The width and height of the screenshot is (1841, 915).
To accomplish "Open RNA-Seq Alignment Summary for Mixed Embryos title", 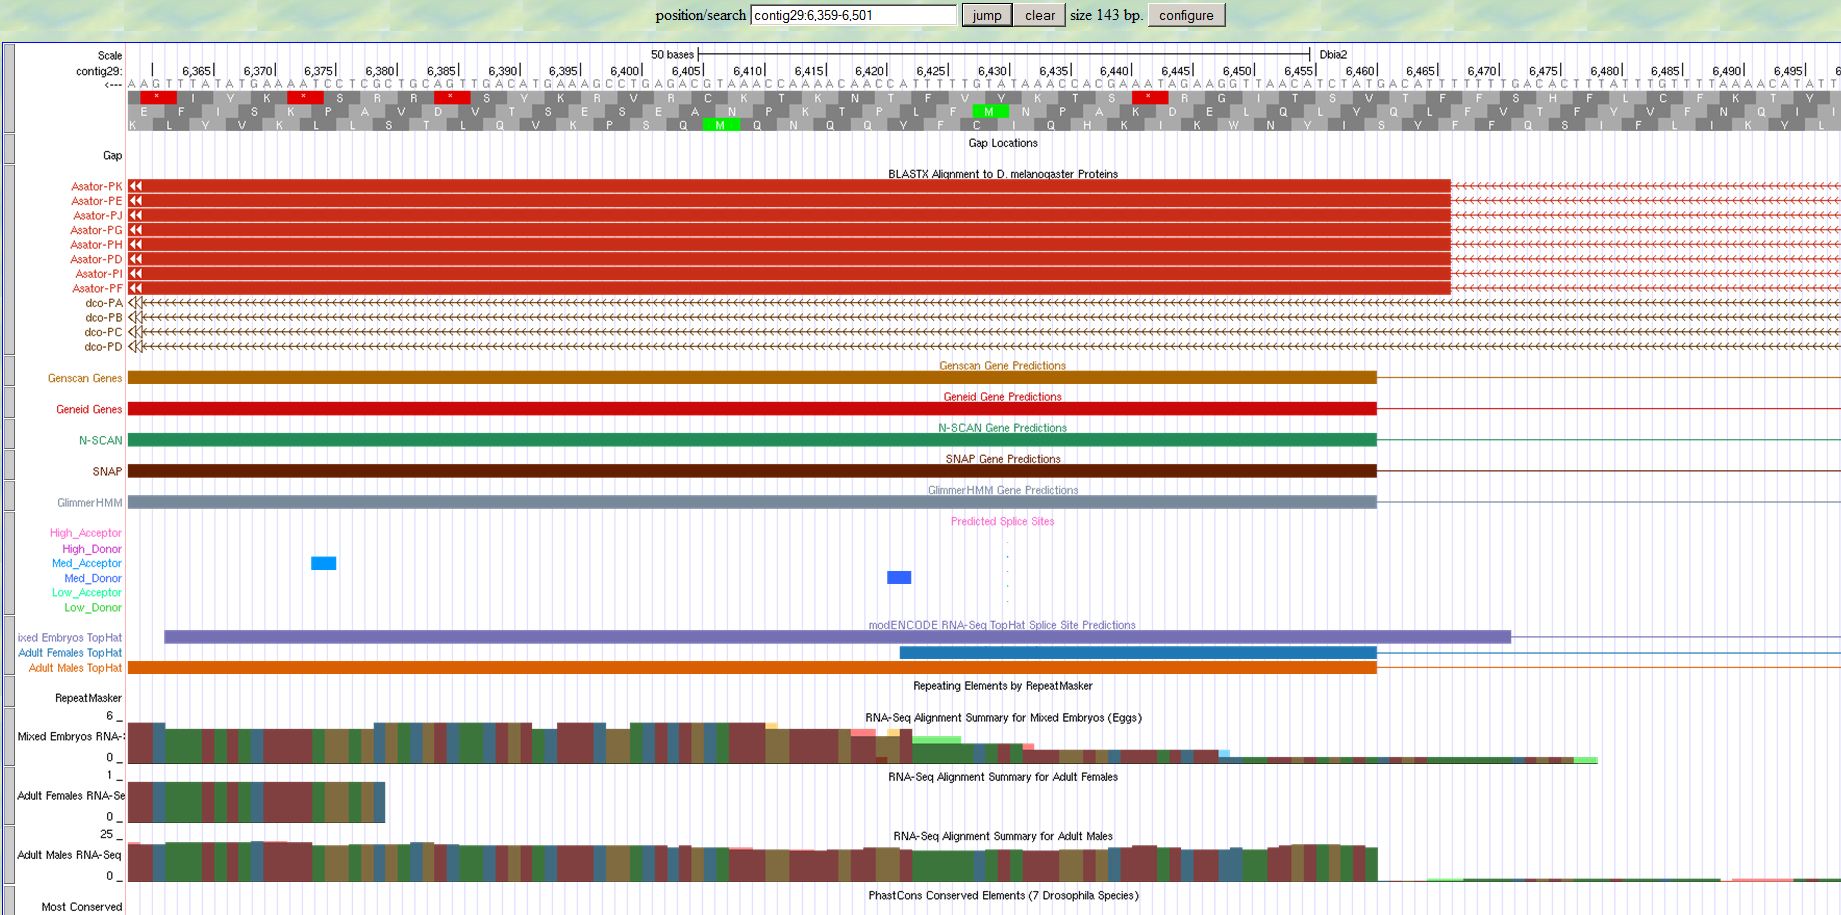I will (1003, 718).
